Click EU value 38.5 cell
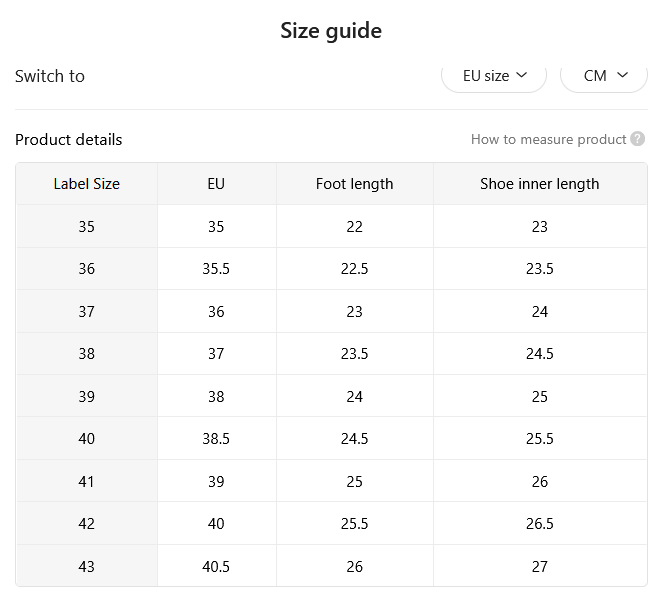This screenshot has height=597, width=650. click(216, 439)
